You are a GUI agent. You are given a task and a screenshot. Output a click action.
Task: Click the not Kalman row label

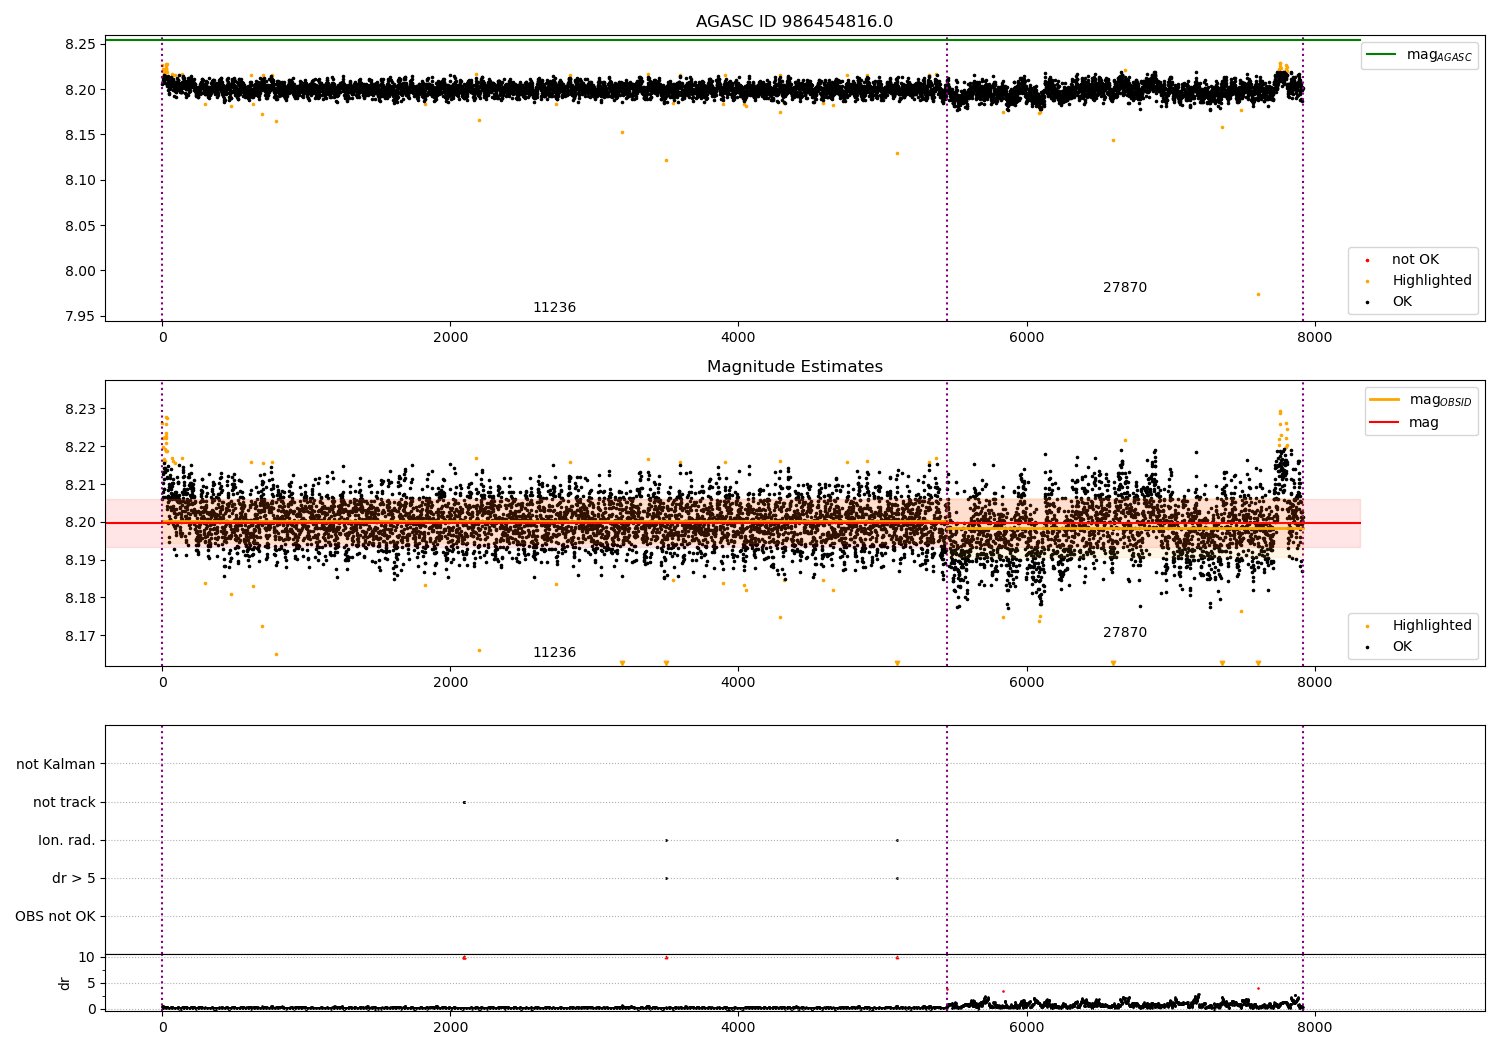pyautogui.click(x=56, y=764)
